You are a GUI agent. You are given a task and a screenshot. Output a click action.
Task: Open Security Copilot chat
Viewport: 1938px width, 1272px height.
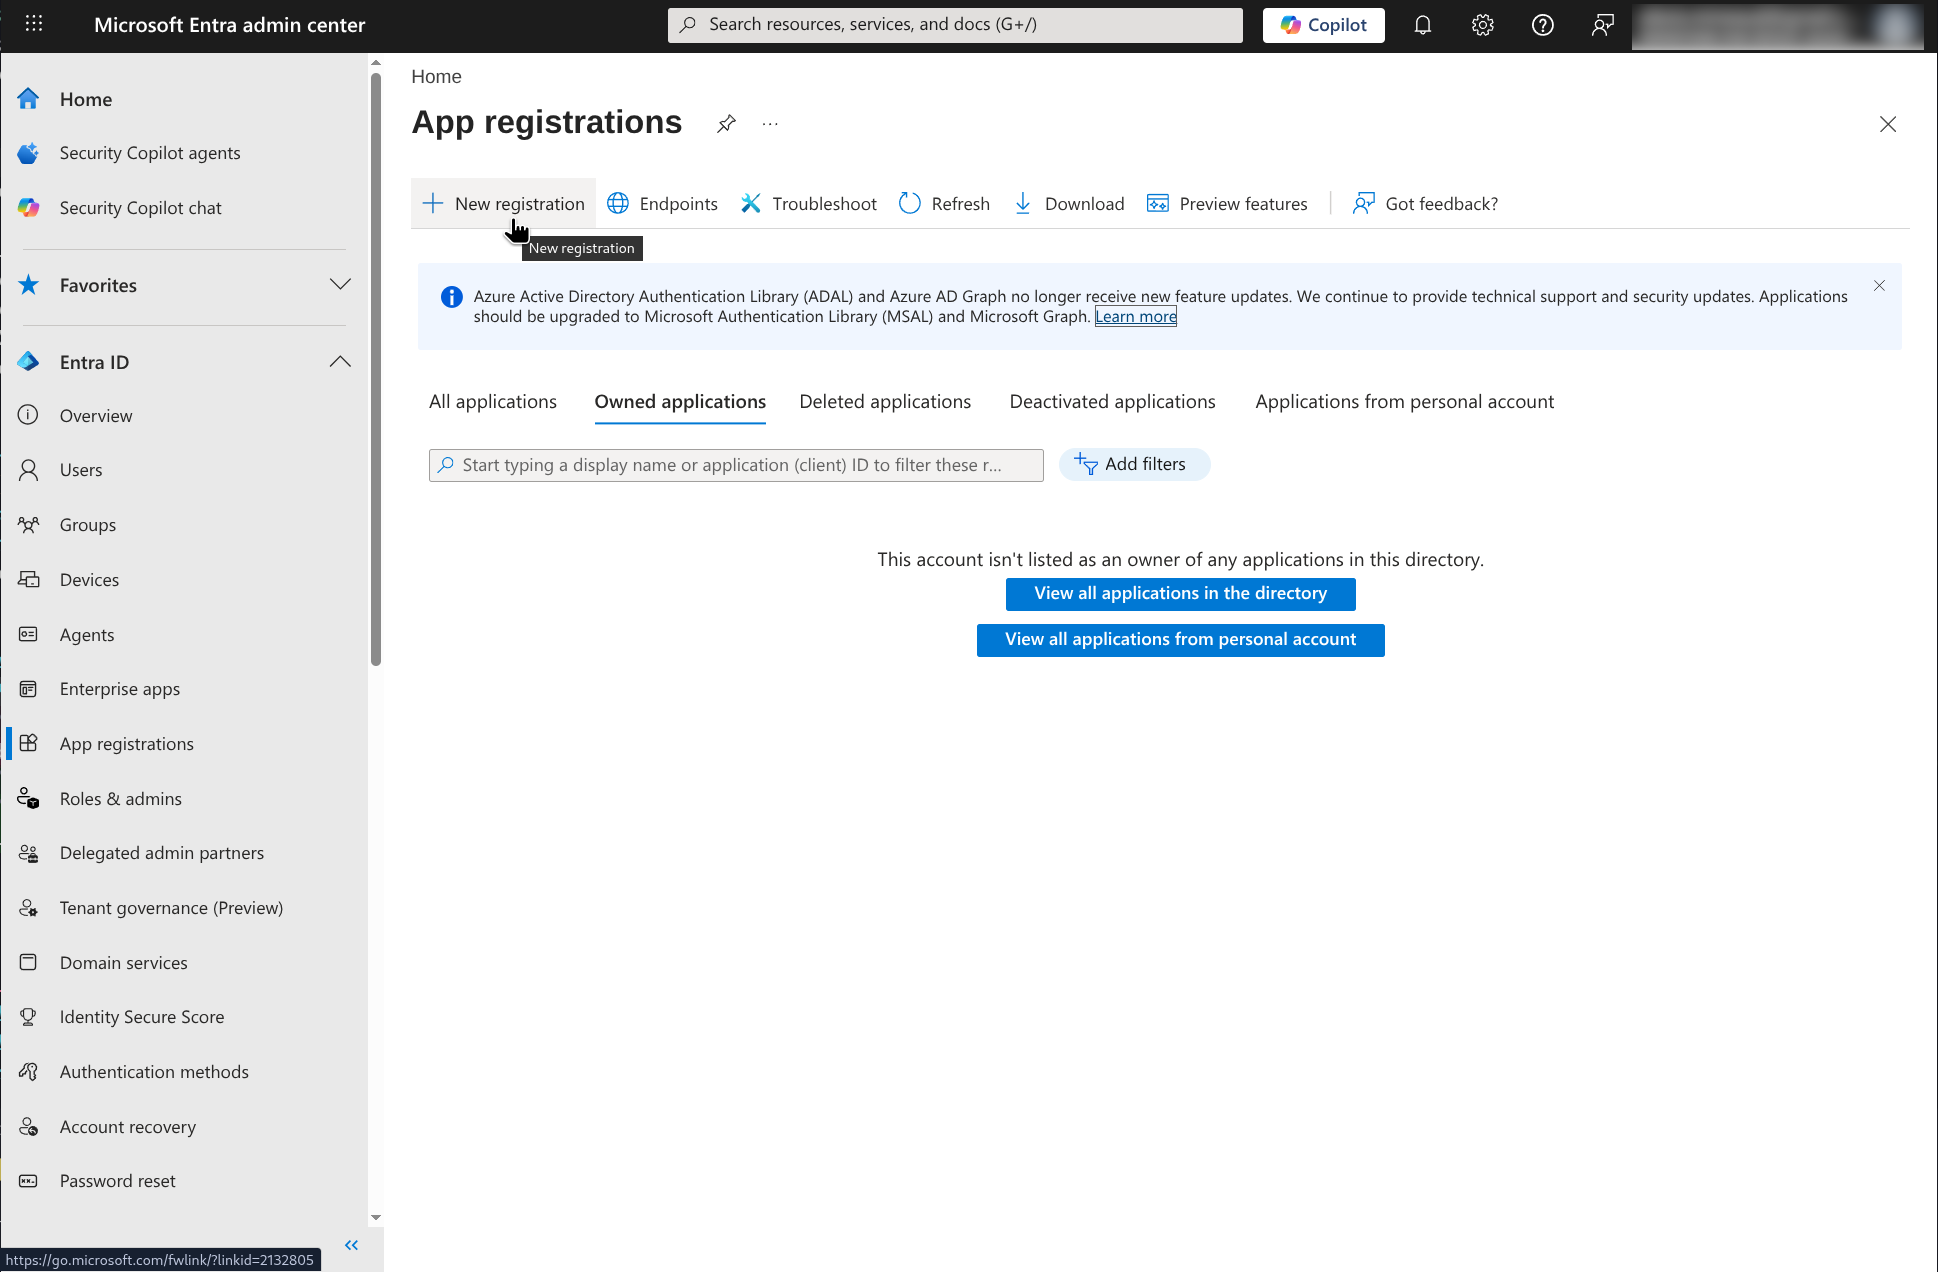coord(140,208)
